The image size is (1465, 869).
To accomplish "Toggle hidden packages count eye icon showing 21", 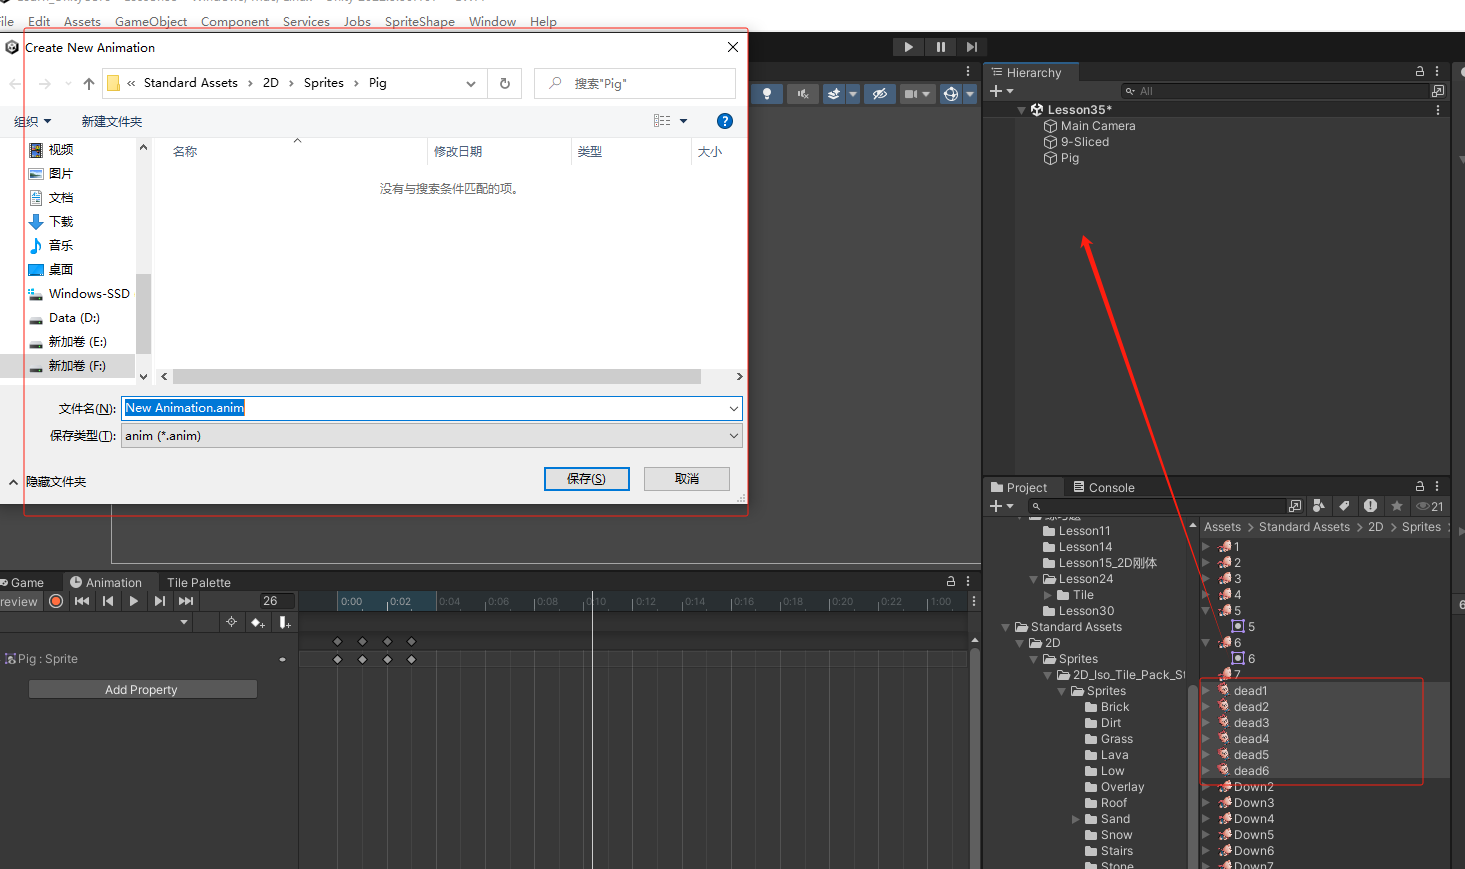I will 1430,506.
